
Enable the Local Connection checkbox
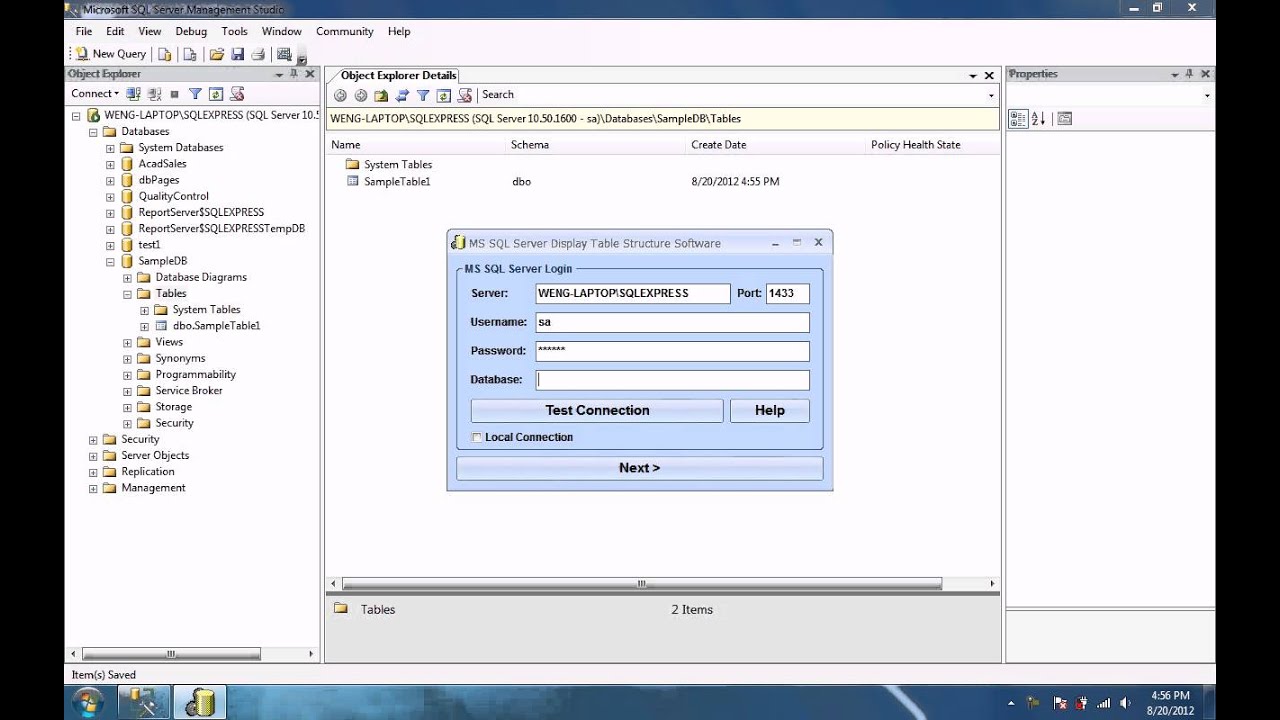477,437
